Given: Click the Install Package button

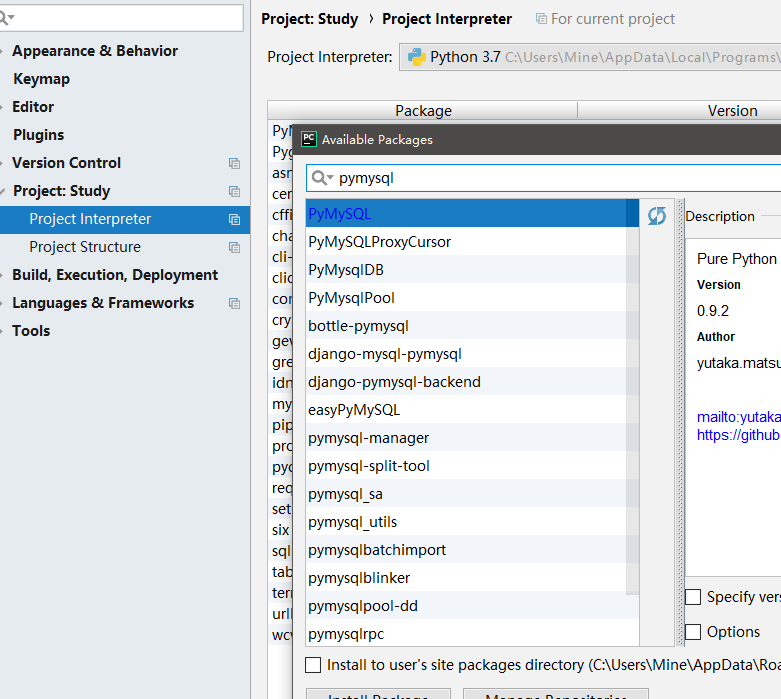Looking at the screenshot, I should coord(378,694).
